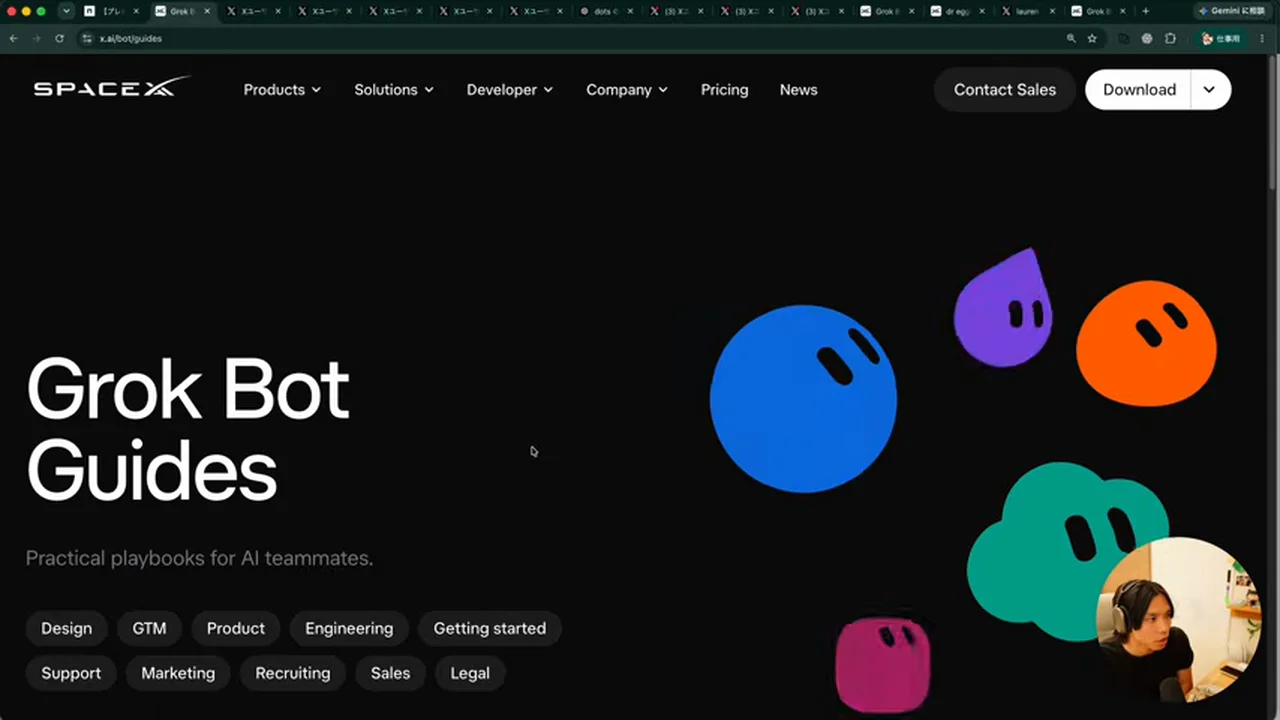
Task: Open the Developer dropdown
Action: (x=510, y=89)
